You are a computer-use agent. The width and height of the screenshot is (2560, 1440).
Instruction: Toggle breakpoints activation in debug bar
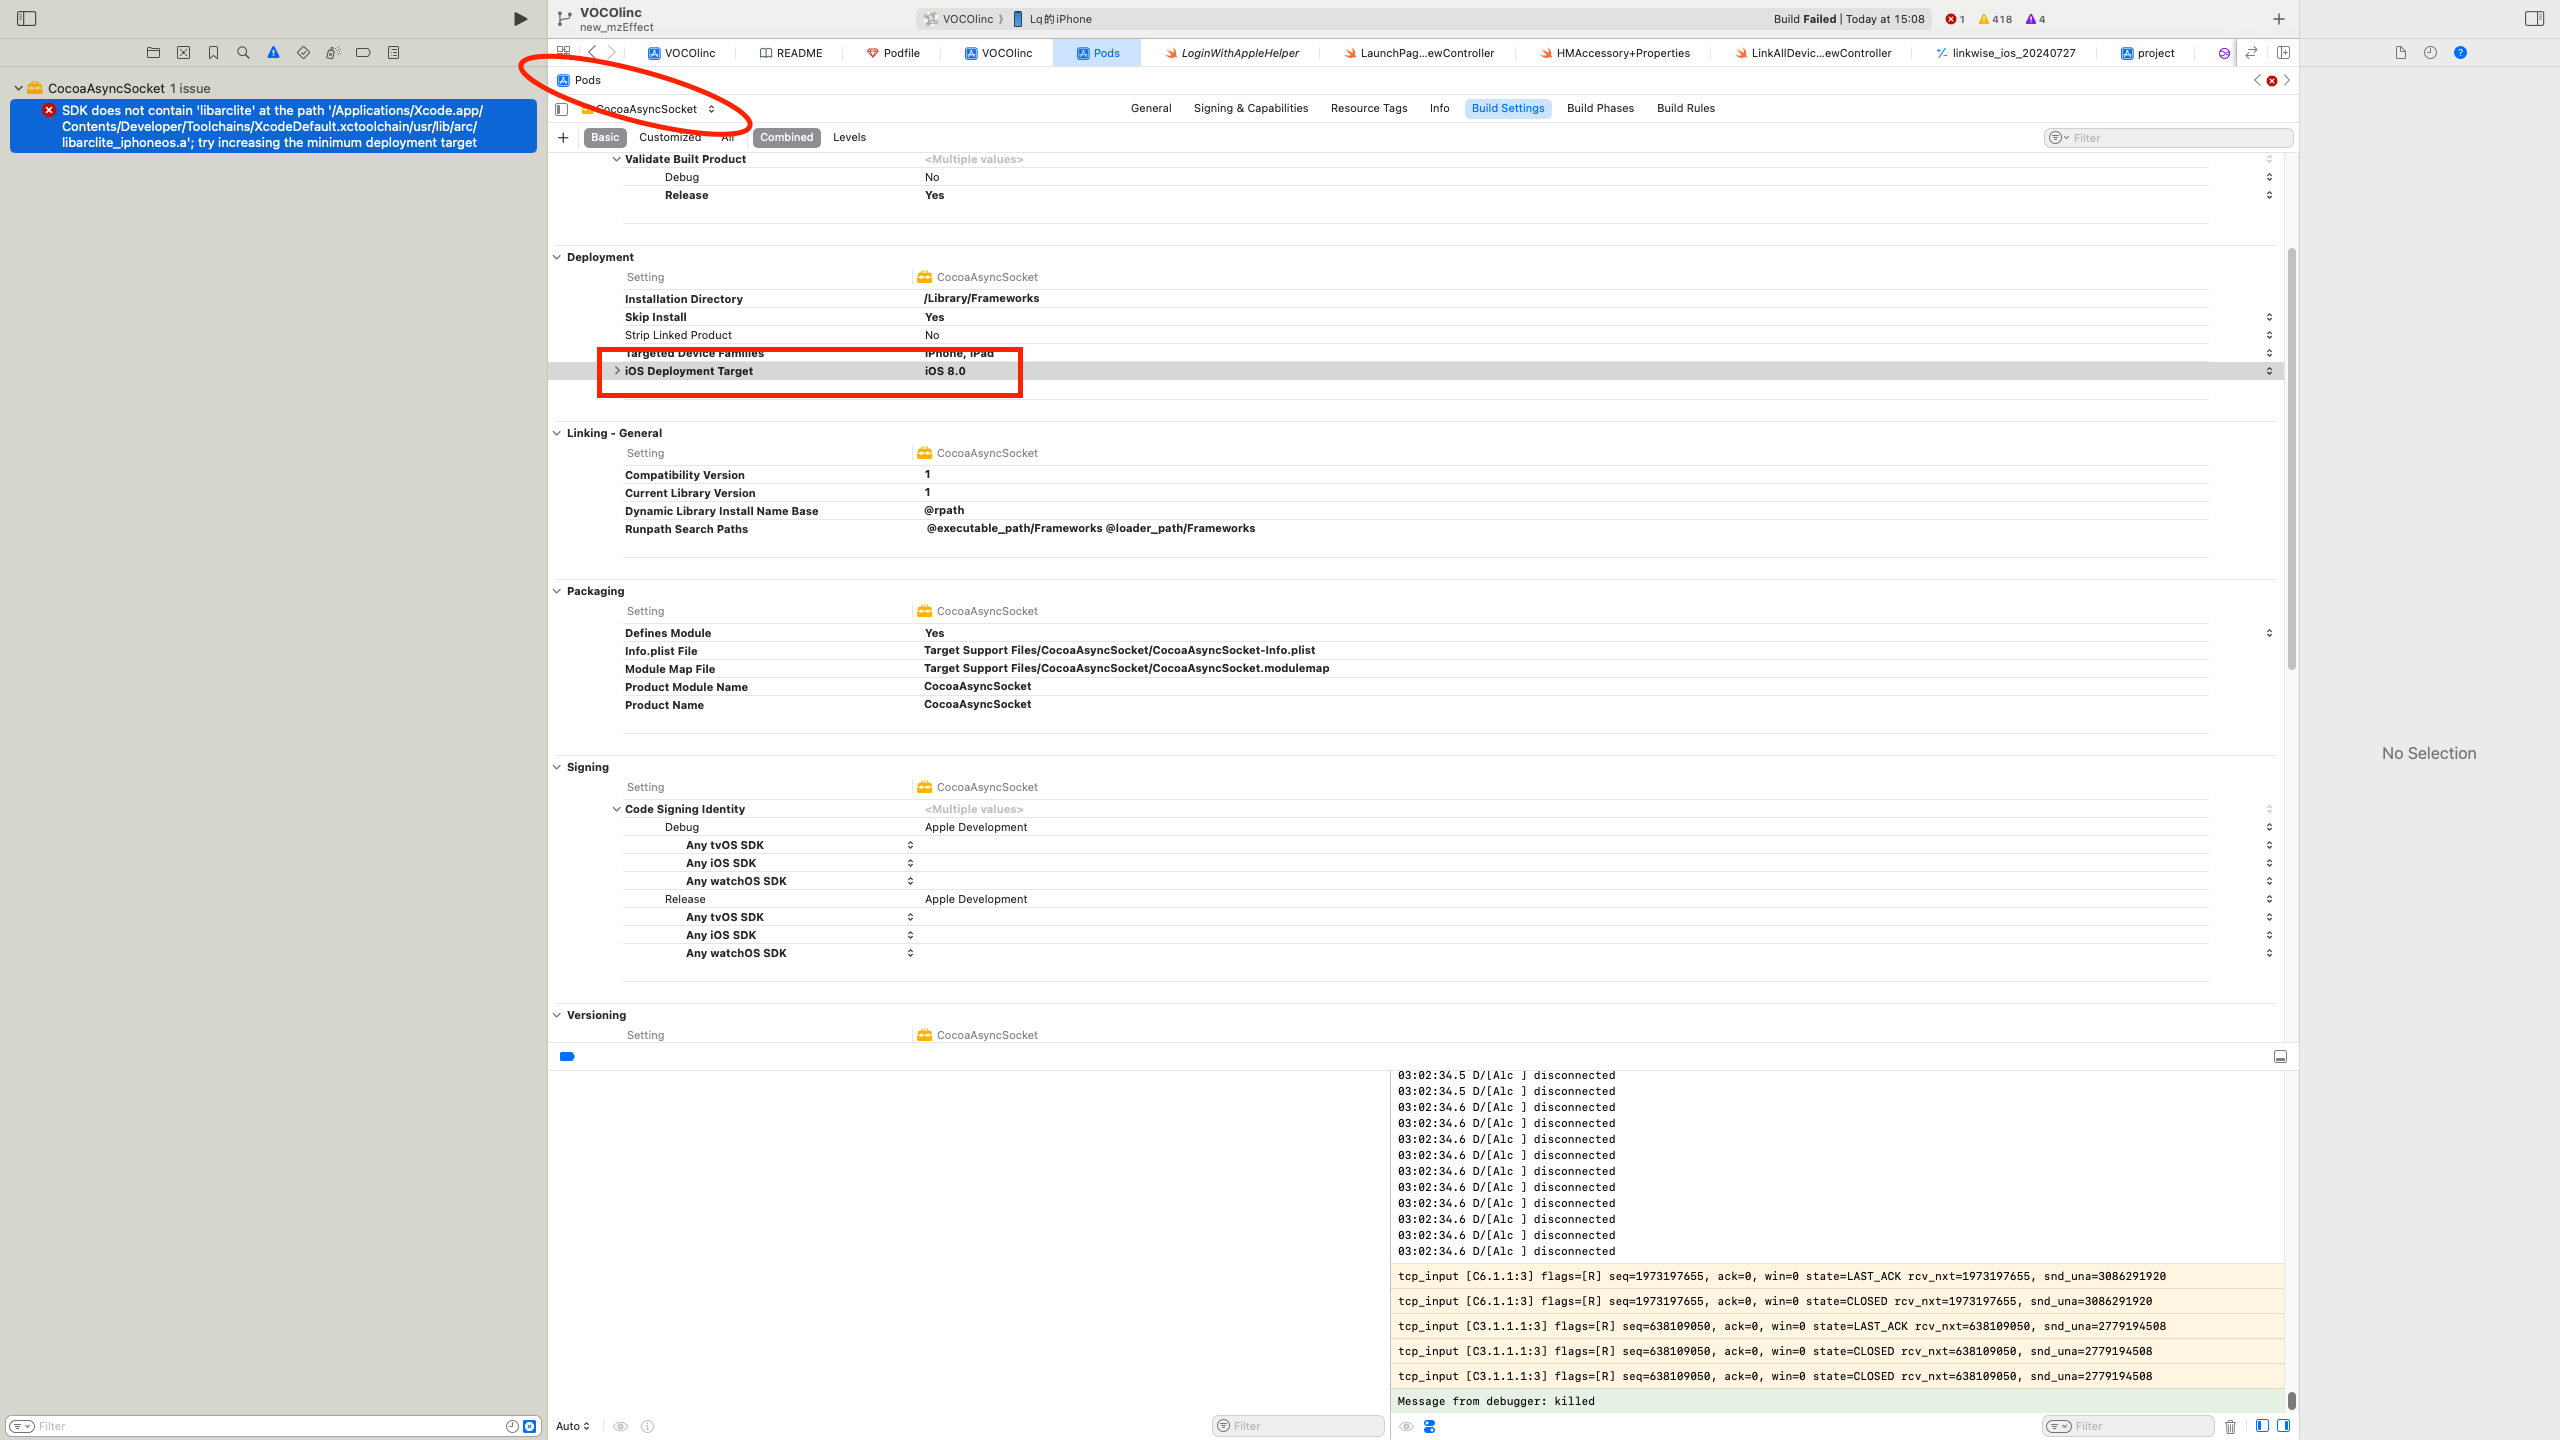click(x=567, y=1057)
